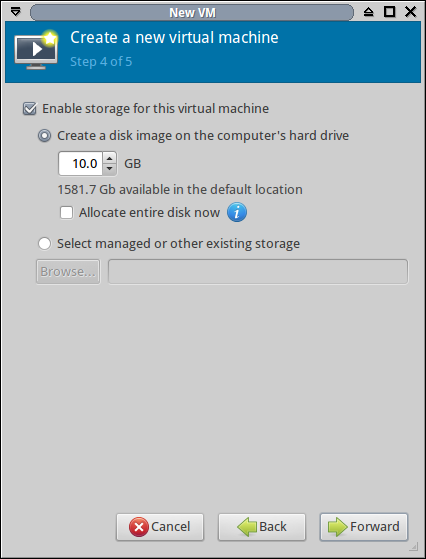Click the window resize grip corner
Screen dimensions: 426x559
click(413, 546)
